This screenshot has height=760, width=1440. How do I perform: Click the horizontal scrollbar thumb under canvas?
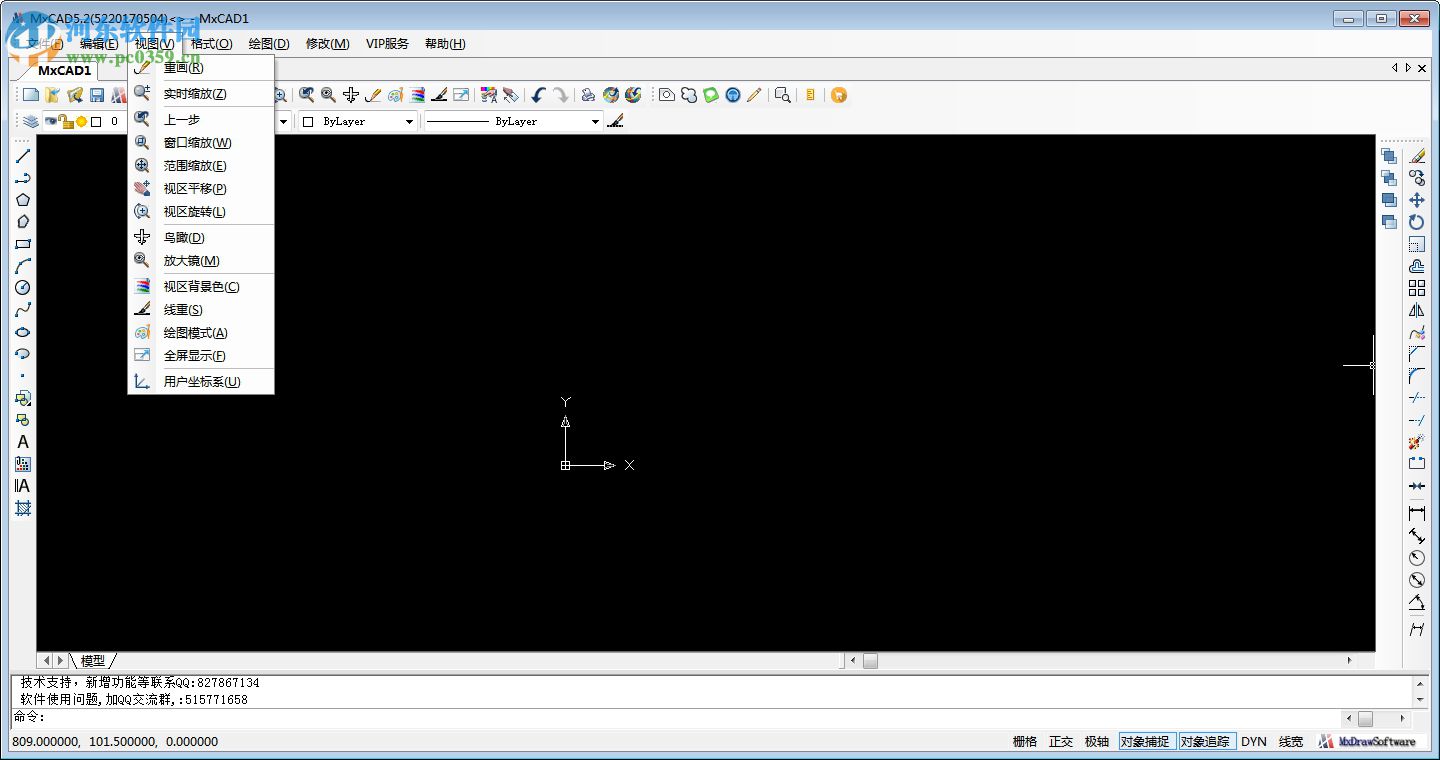click(870, 661)
